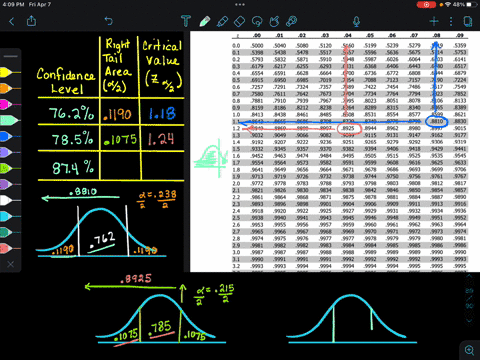The width and height of the screenshot is (480, 360).
Task: Choose the violet pen preset
Action: 9,184
